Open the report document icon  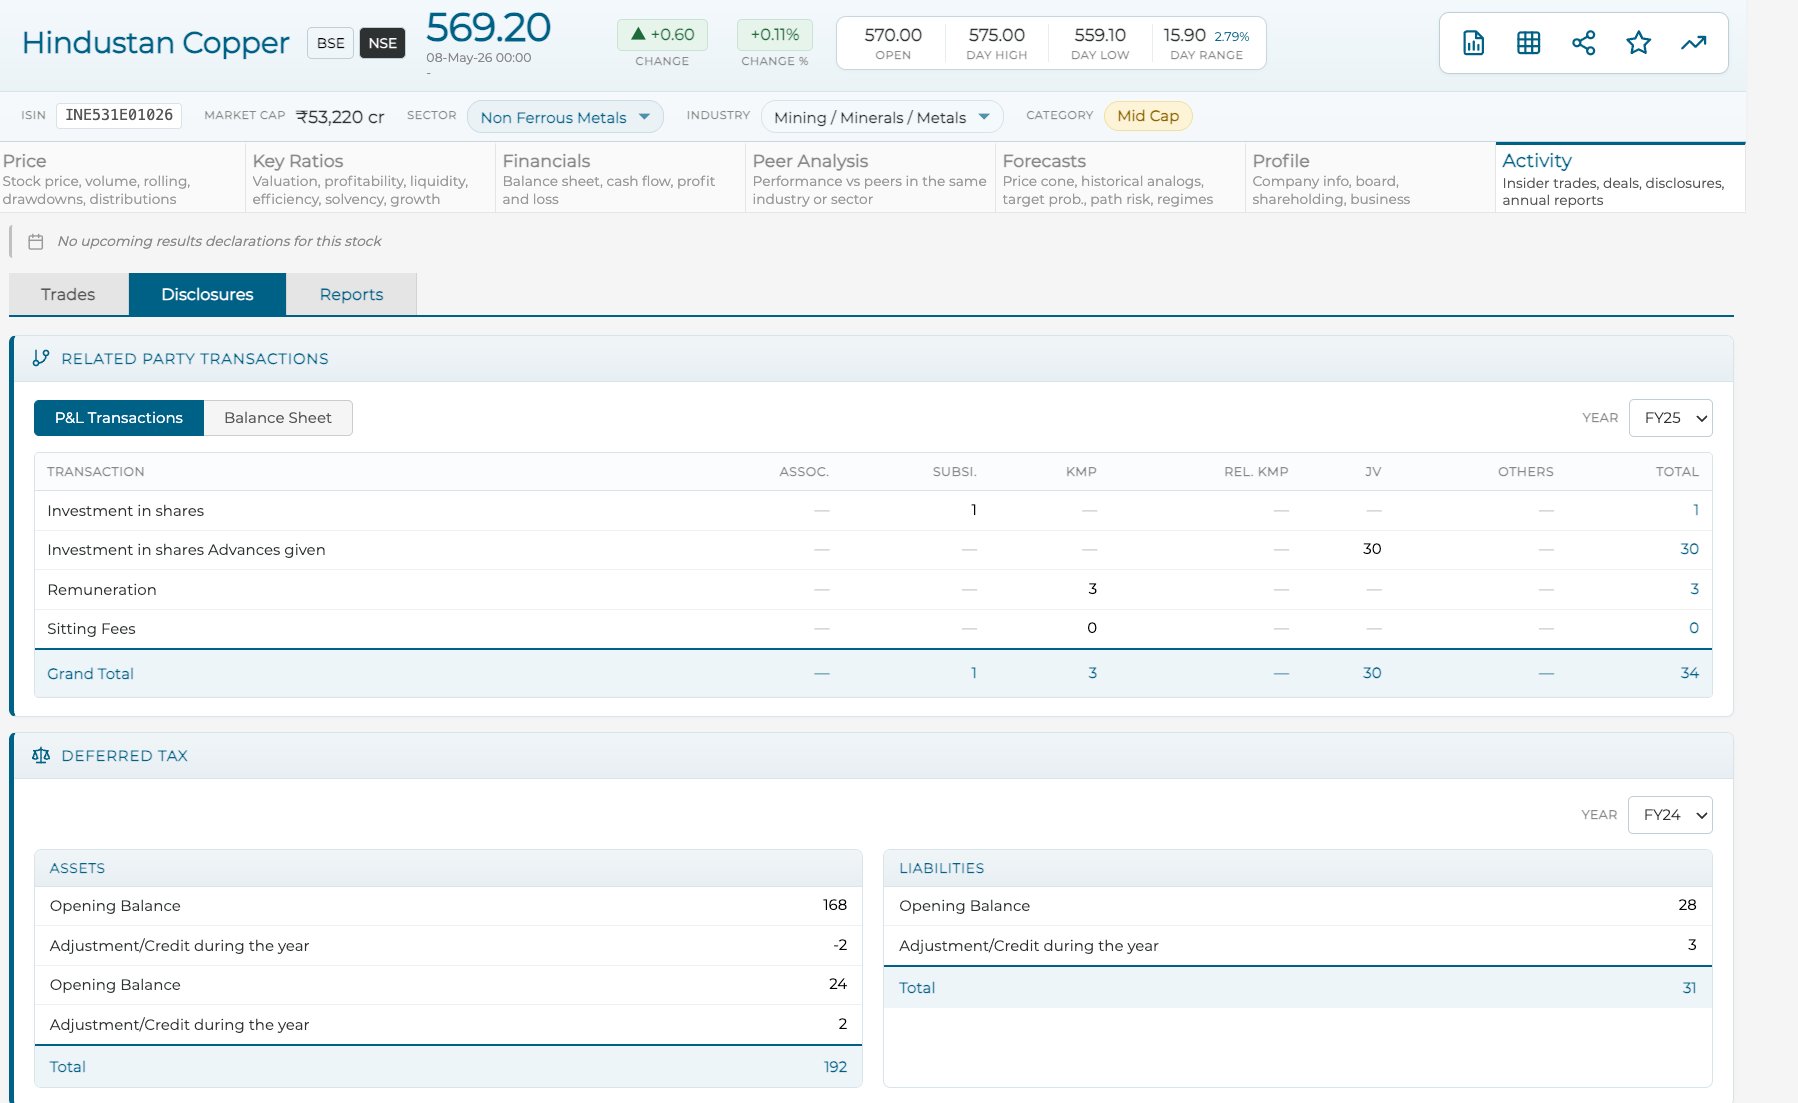click(1473, 43)
